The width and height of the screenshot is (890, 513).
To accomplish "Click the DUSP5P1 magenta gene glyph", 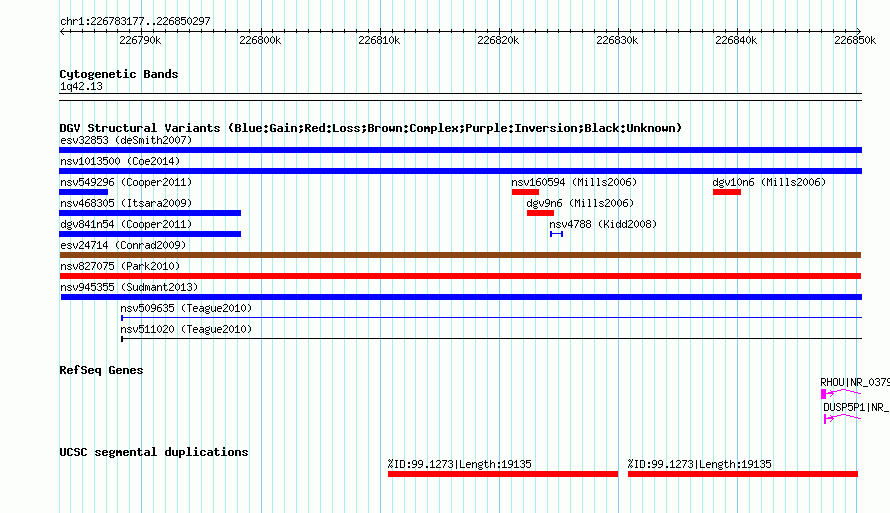I will click(x=842, y=418).
